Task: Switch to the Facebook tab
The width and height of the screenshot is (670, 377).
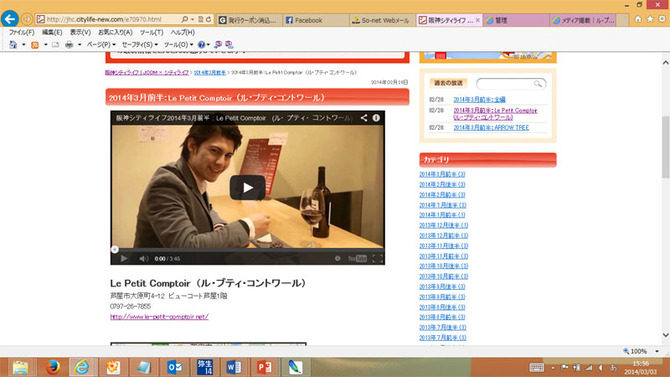Action: (316, 20)
